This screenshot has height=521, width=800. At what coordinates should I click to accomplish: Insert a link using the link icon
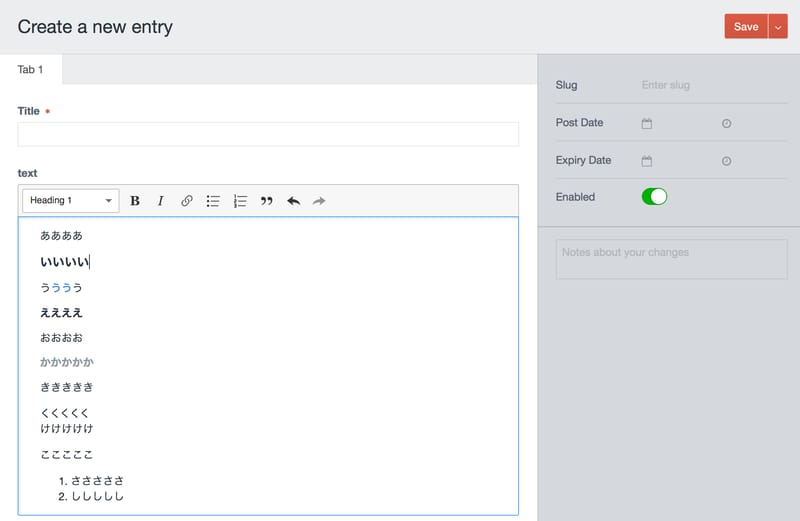click(x=187, y=201)
